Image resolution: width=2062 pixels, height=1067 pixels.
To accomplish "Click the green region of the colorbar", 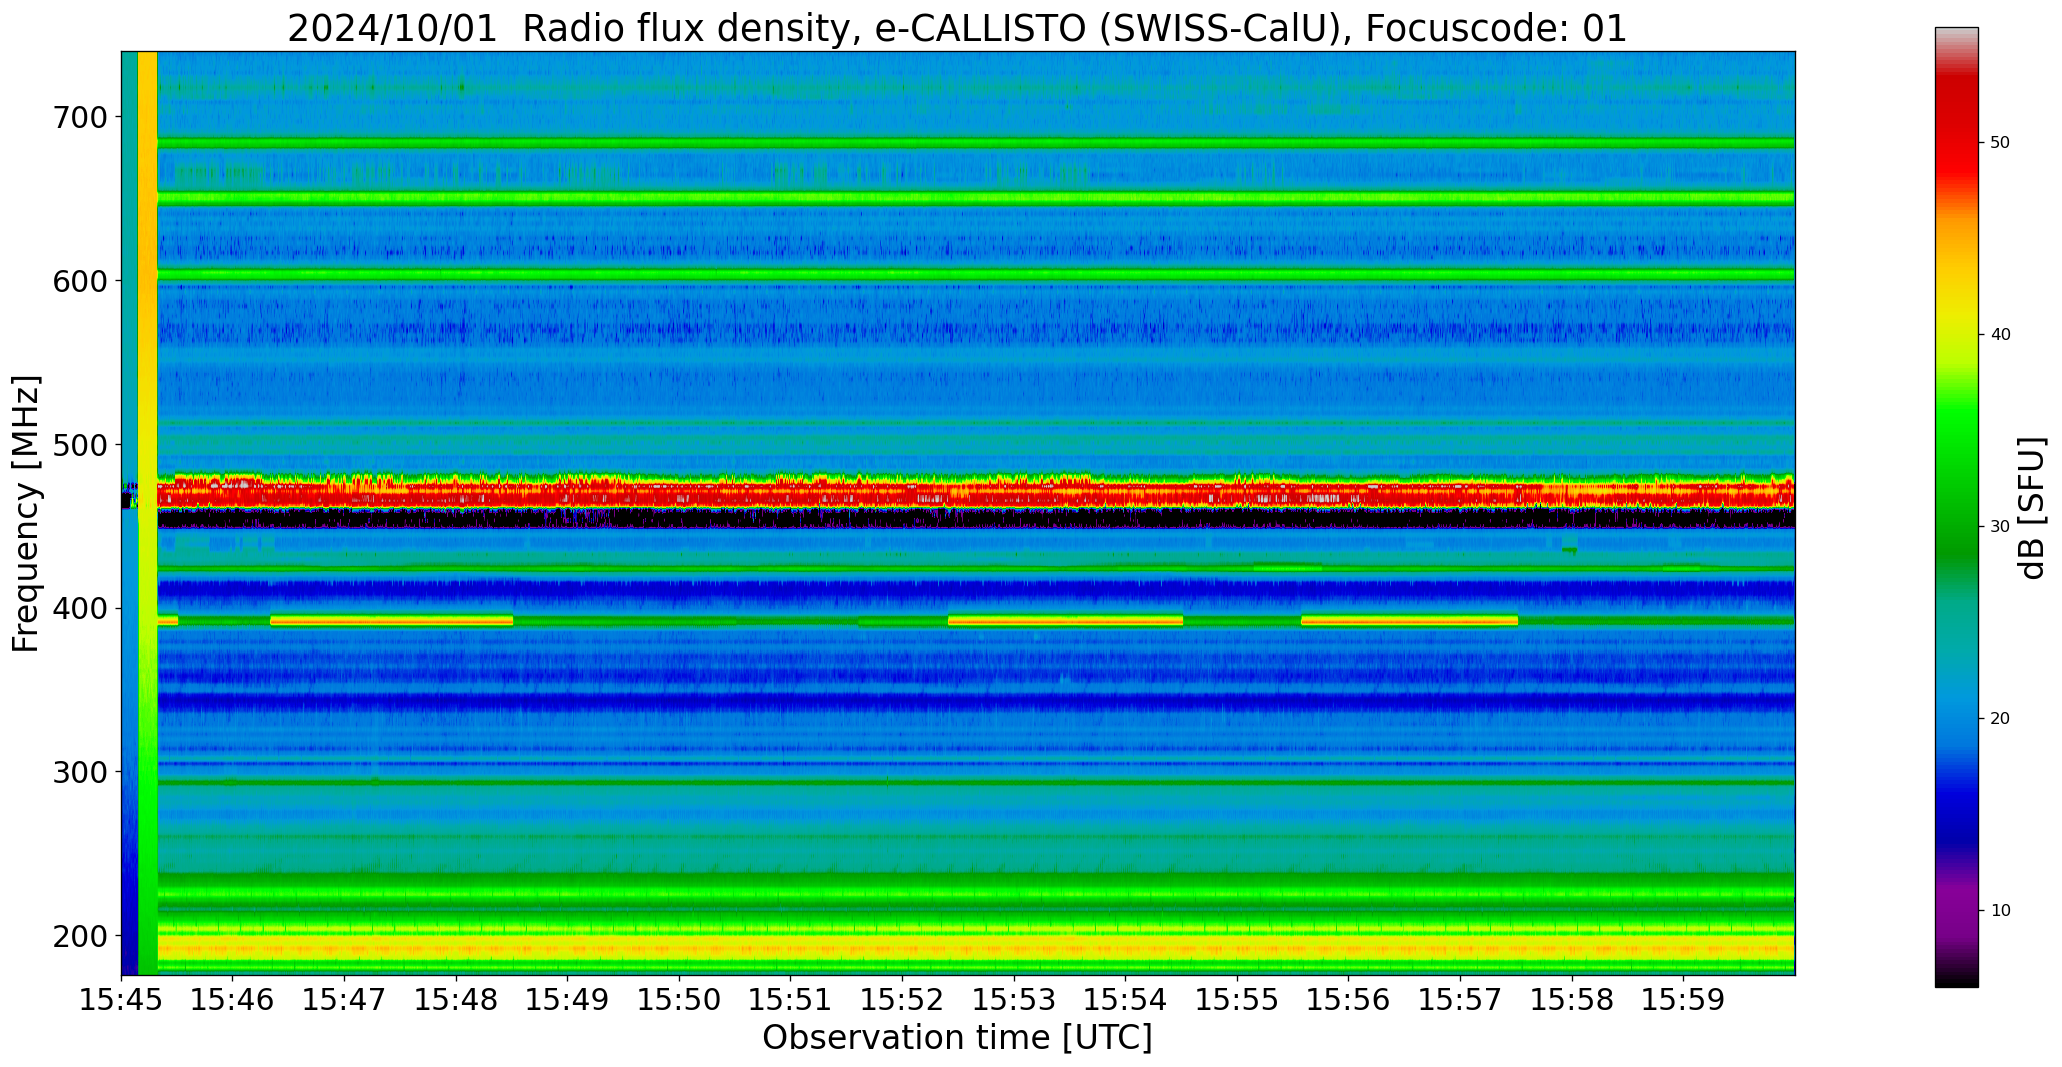I will point(1956,470).
